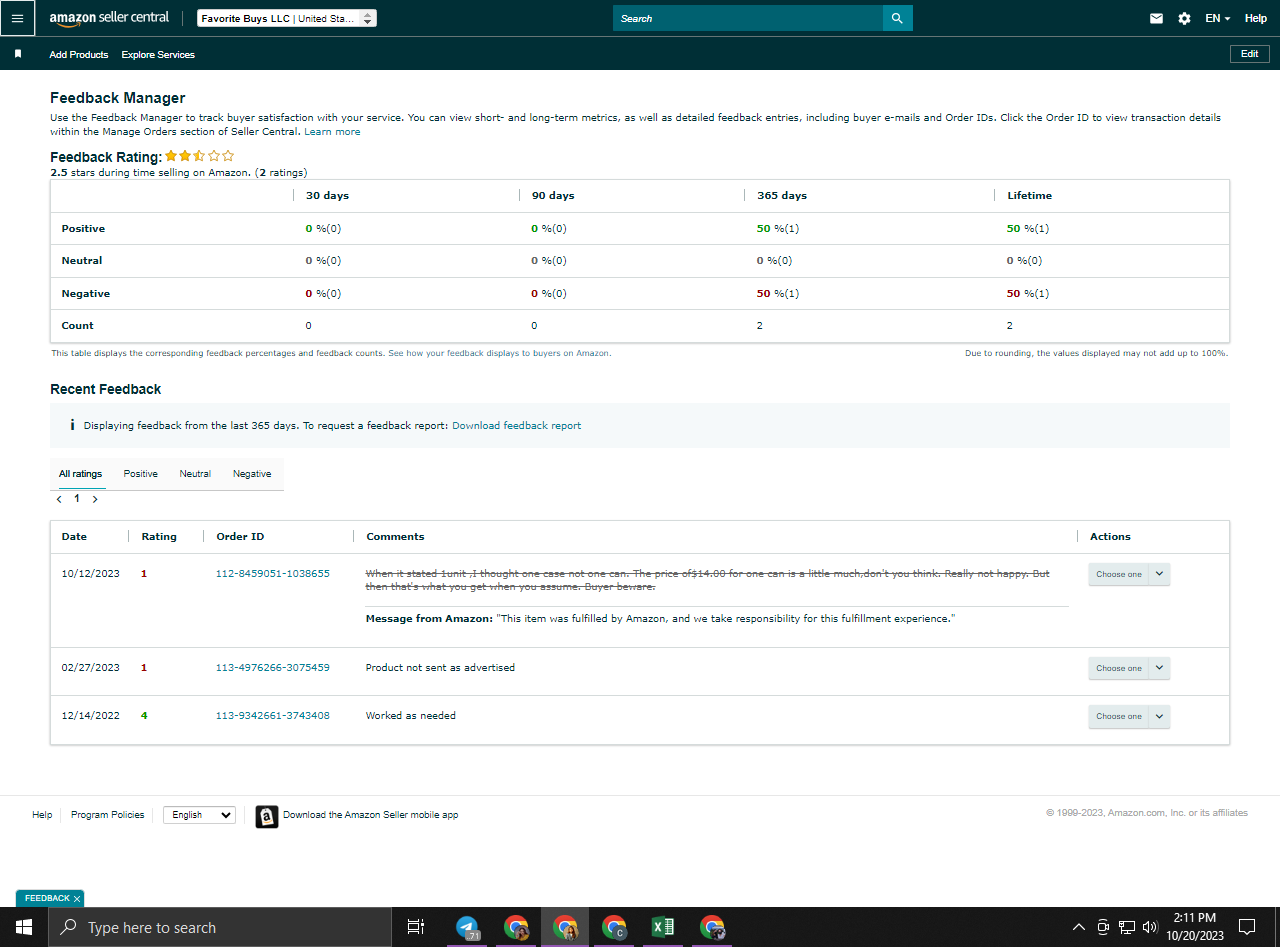Click the 365 days column header
The image size is (1280, 947).
tap(782, 196)
